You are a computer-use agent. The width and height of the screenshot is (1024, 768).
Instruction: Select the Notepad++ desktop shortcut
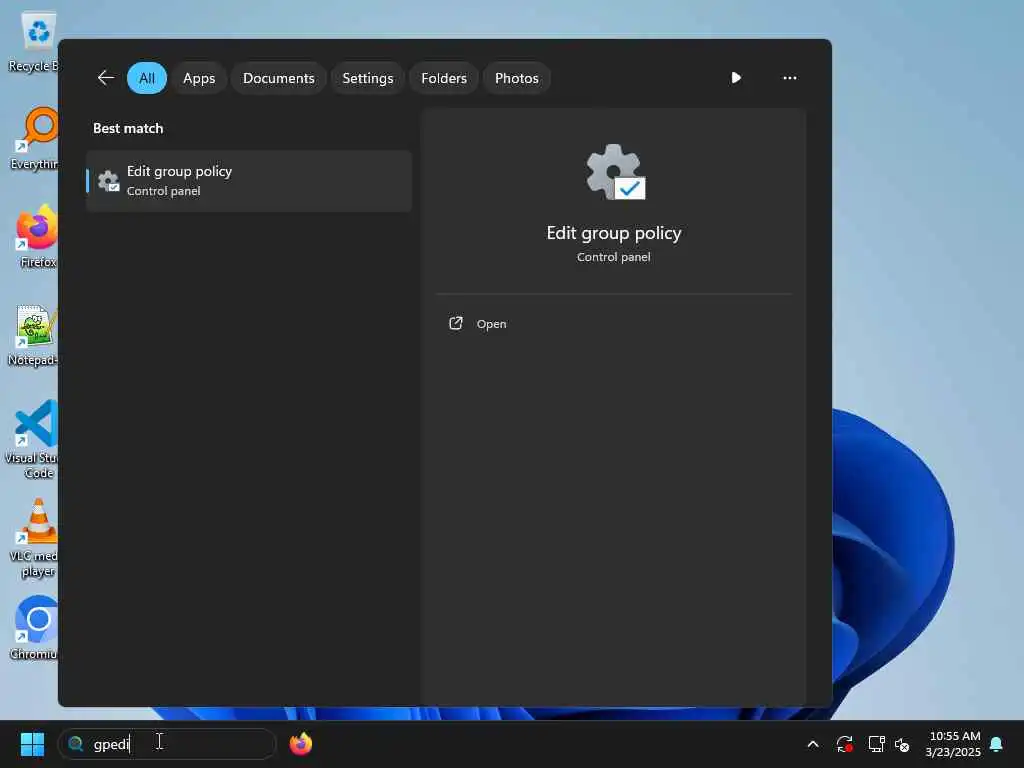tap(33, 336)
